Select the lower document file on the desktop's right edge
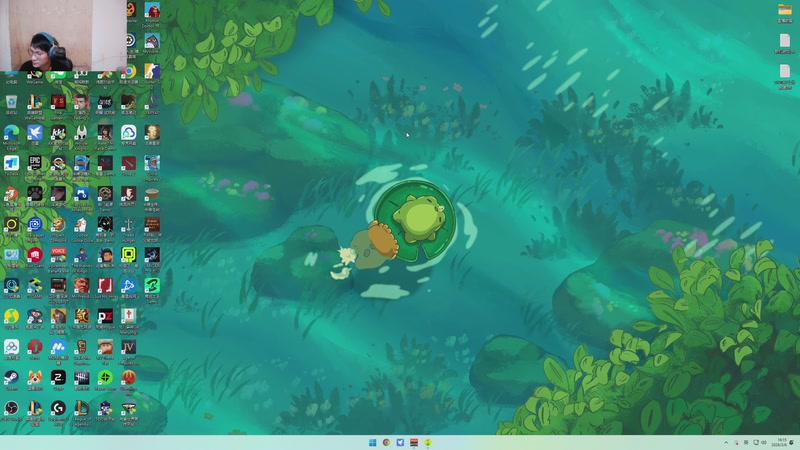 (785, 72)
